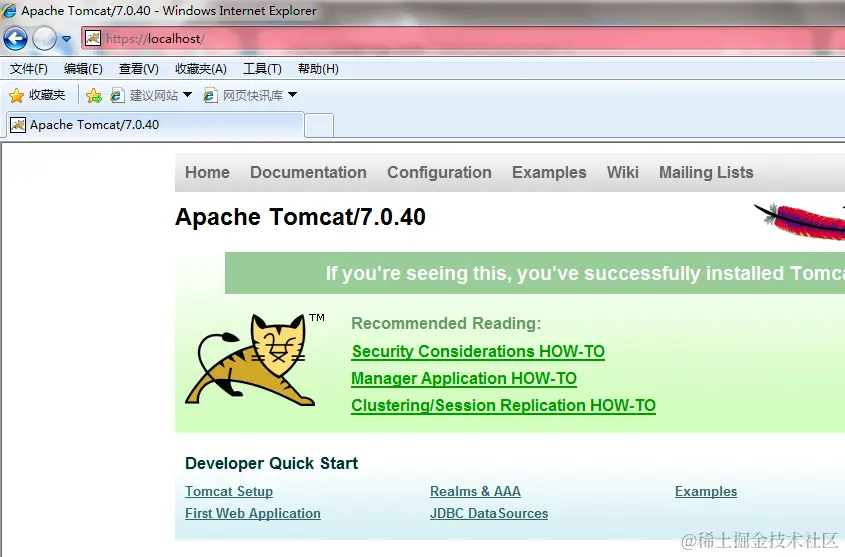Click the successfully installed Tomcat banner

pyautogui.click(x=535, y=273)
